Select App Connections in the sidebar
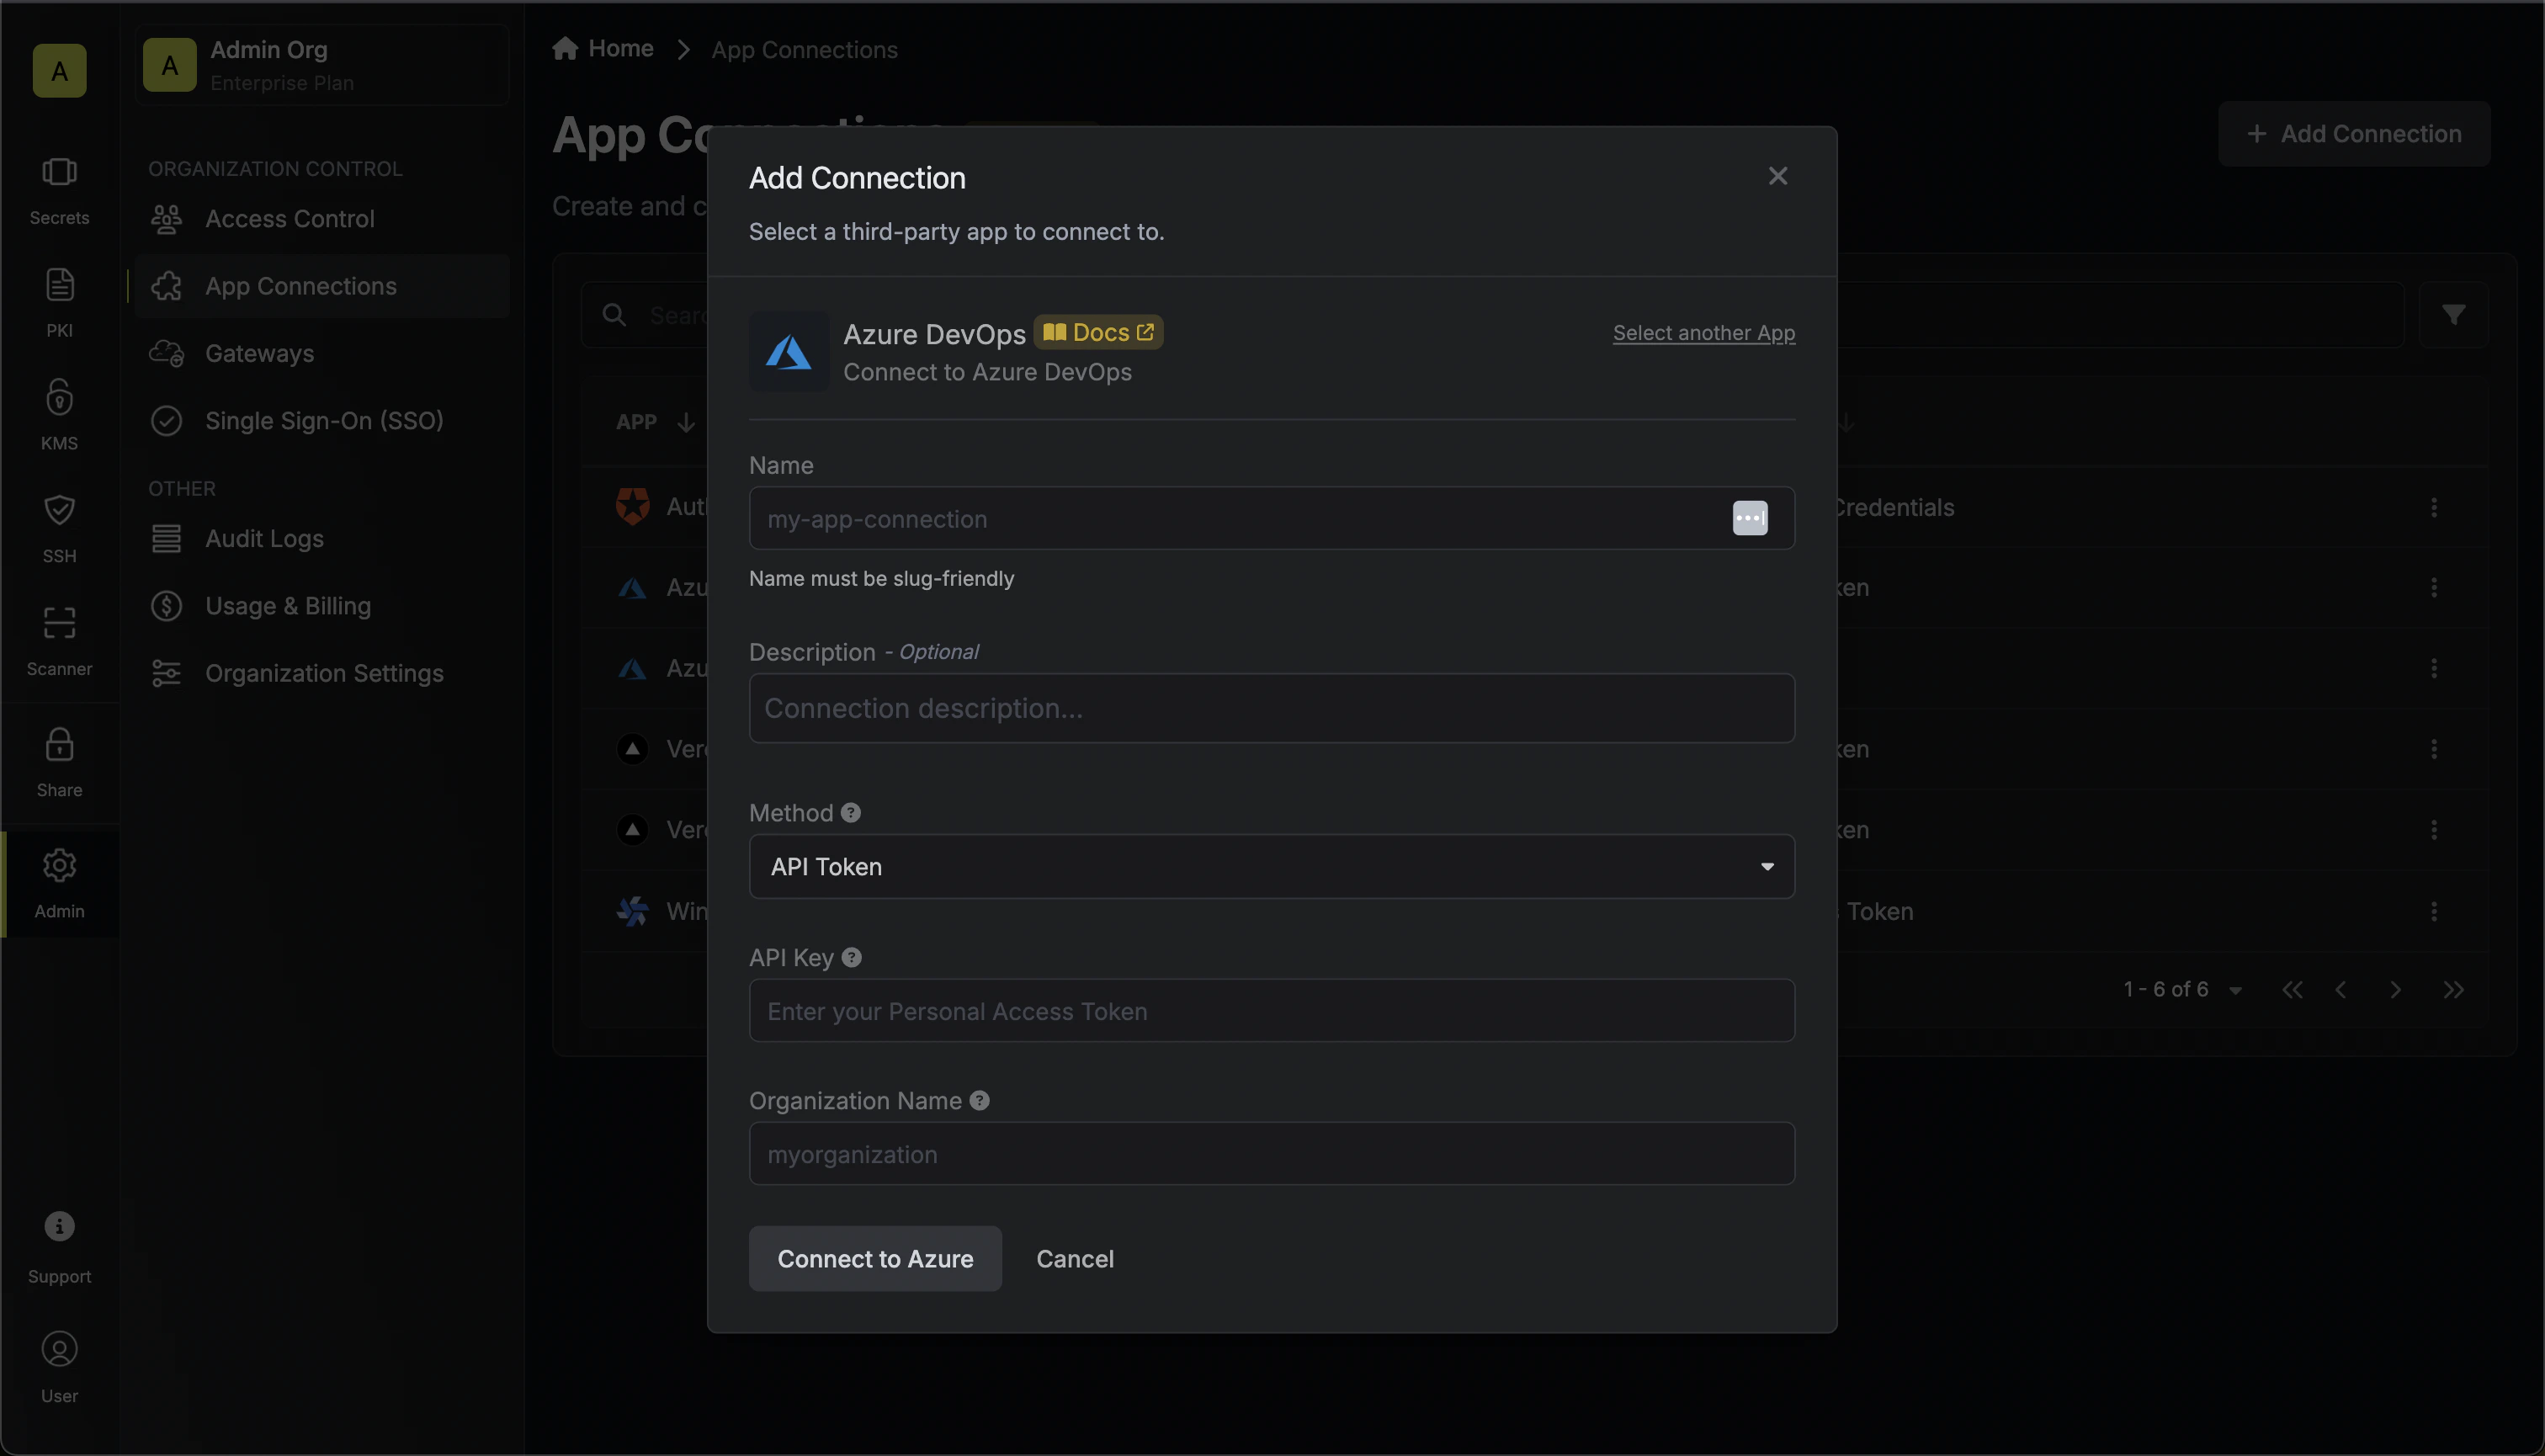The height and width of the screenshot is (1456, 2545). pyautogui.click(x=322, y=286)
